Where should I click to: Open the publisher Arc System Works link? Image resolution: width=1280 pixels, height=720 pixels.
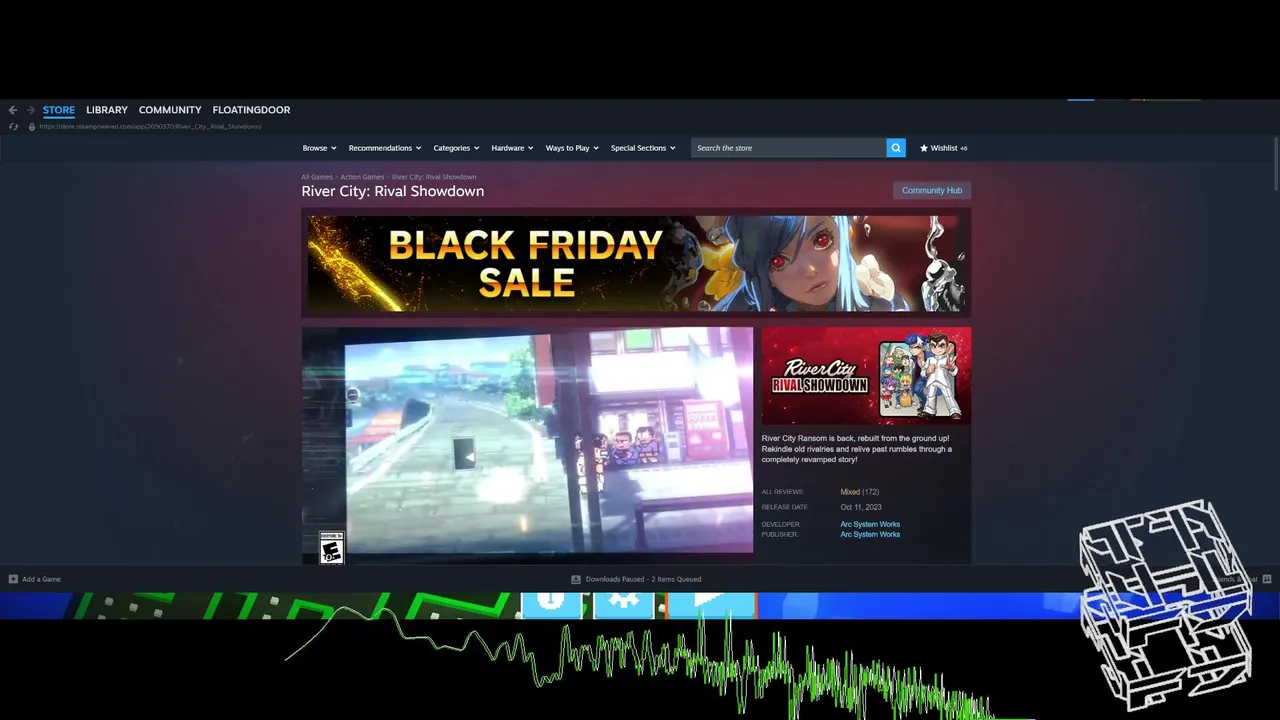pyautogui.click(x=870, y=534)
